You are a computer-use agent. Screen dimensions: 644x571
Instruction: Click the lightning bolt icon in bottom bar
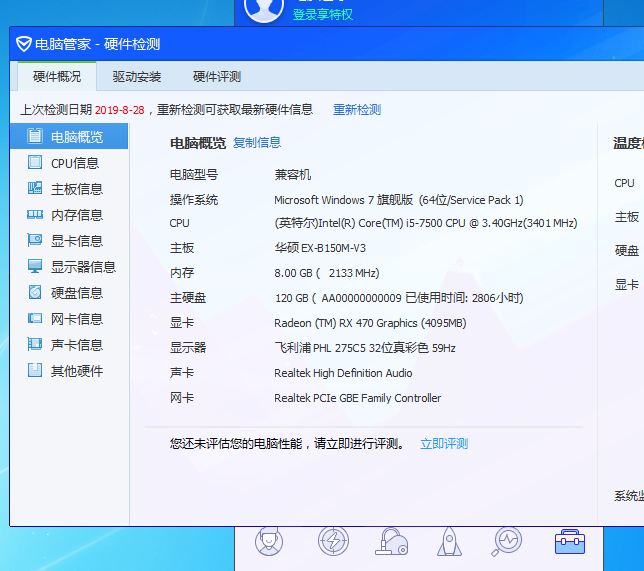point(333,541)
